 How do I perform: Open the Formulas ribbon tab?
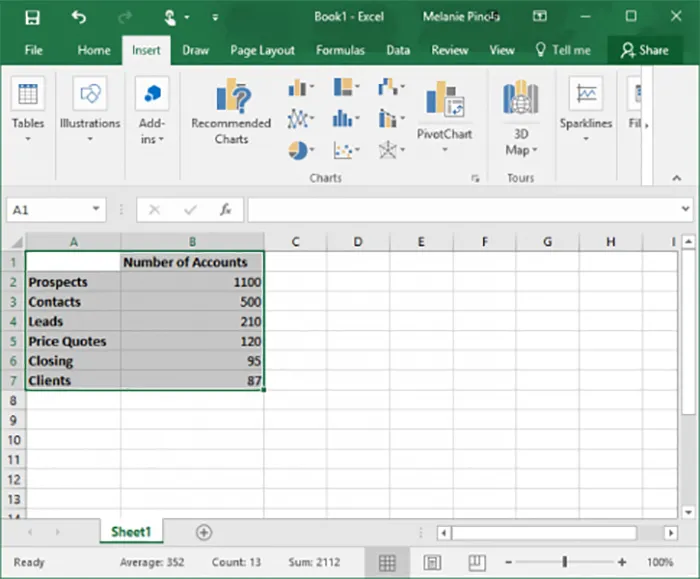coord(340,50)
